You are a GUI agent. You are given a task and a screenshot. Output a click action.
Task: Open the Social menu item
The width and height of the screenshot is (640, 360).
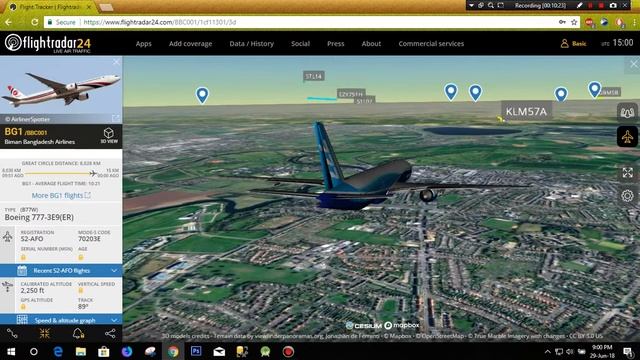coord(300,44)
